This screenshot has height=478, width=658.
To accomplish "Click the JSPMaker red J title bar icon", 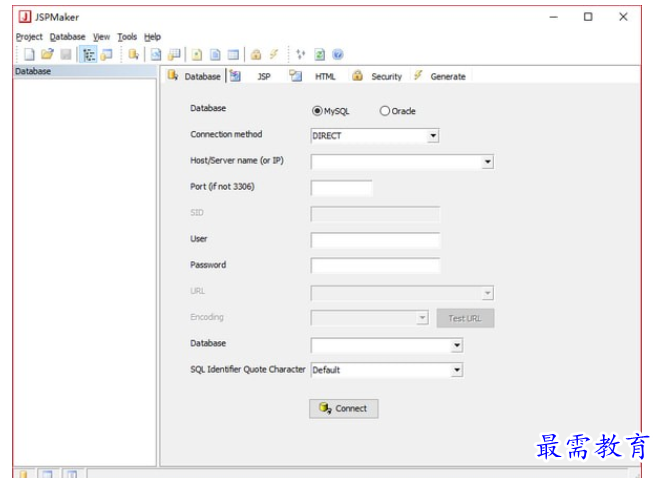I will [x=25, y=17].
